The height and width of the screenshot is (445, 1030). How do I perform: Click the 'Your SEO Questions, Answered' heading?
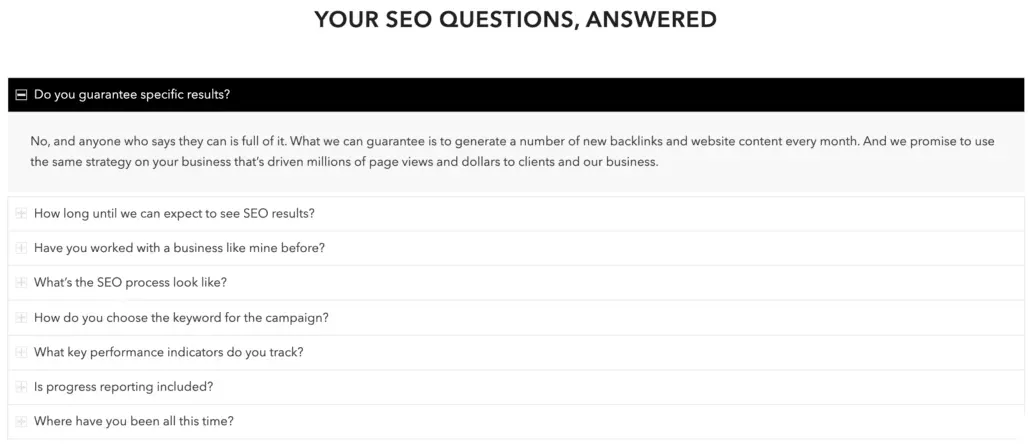(515, 19)
